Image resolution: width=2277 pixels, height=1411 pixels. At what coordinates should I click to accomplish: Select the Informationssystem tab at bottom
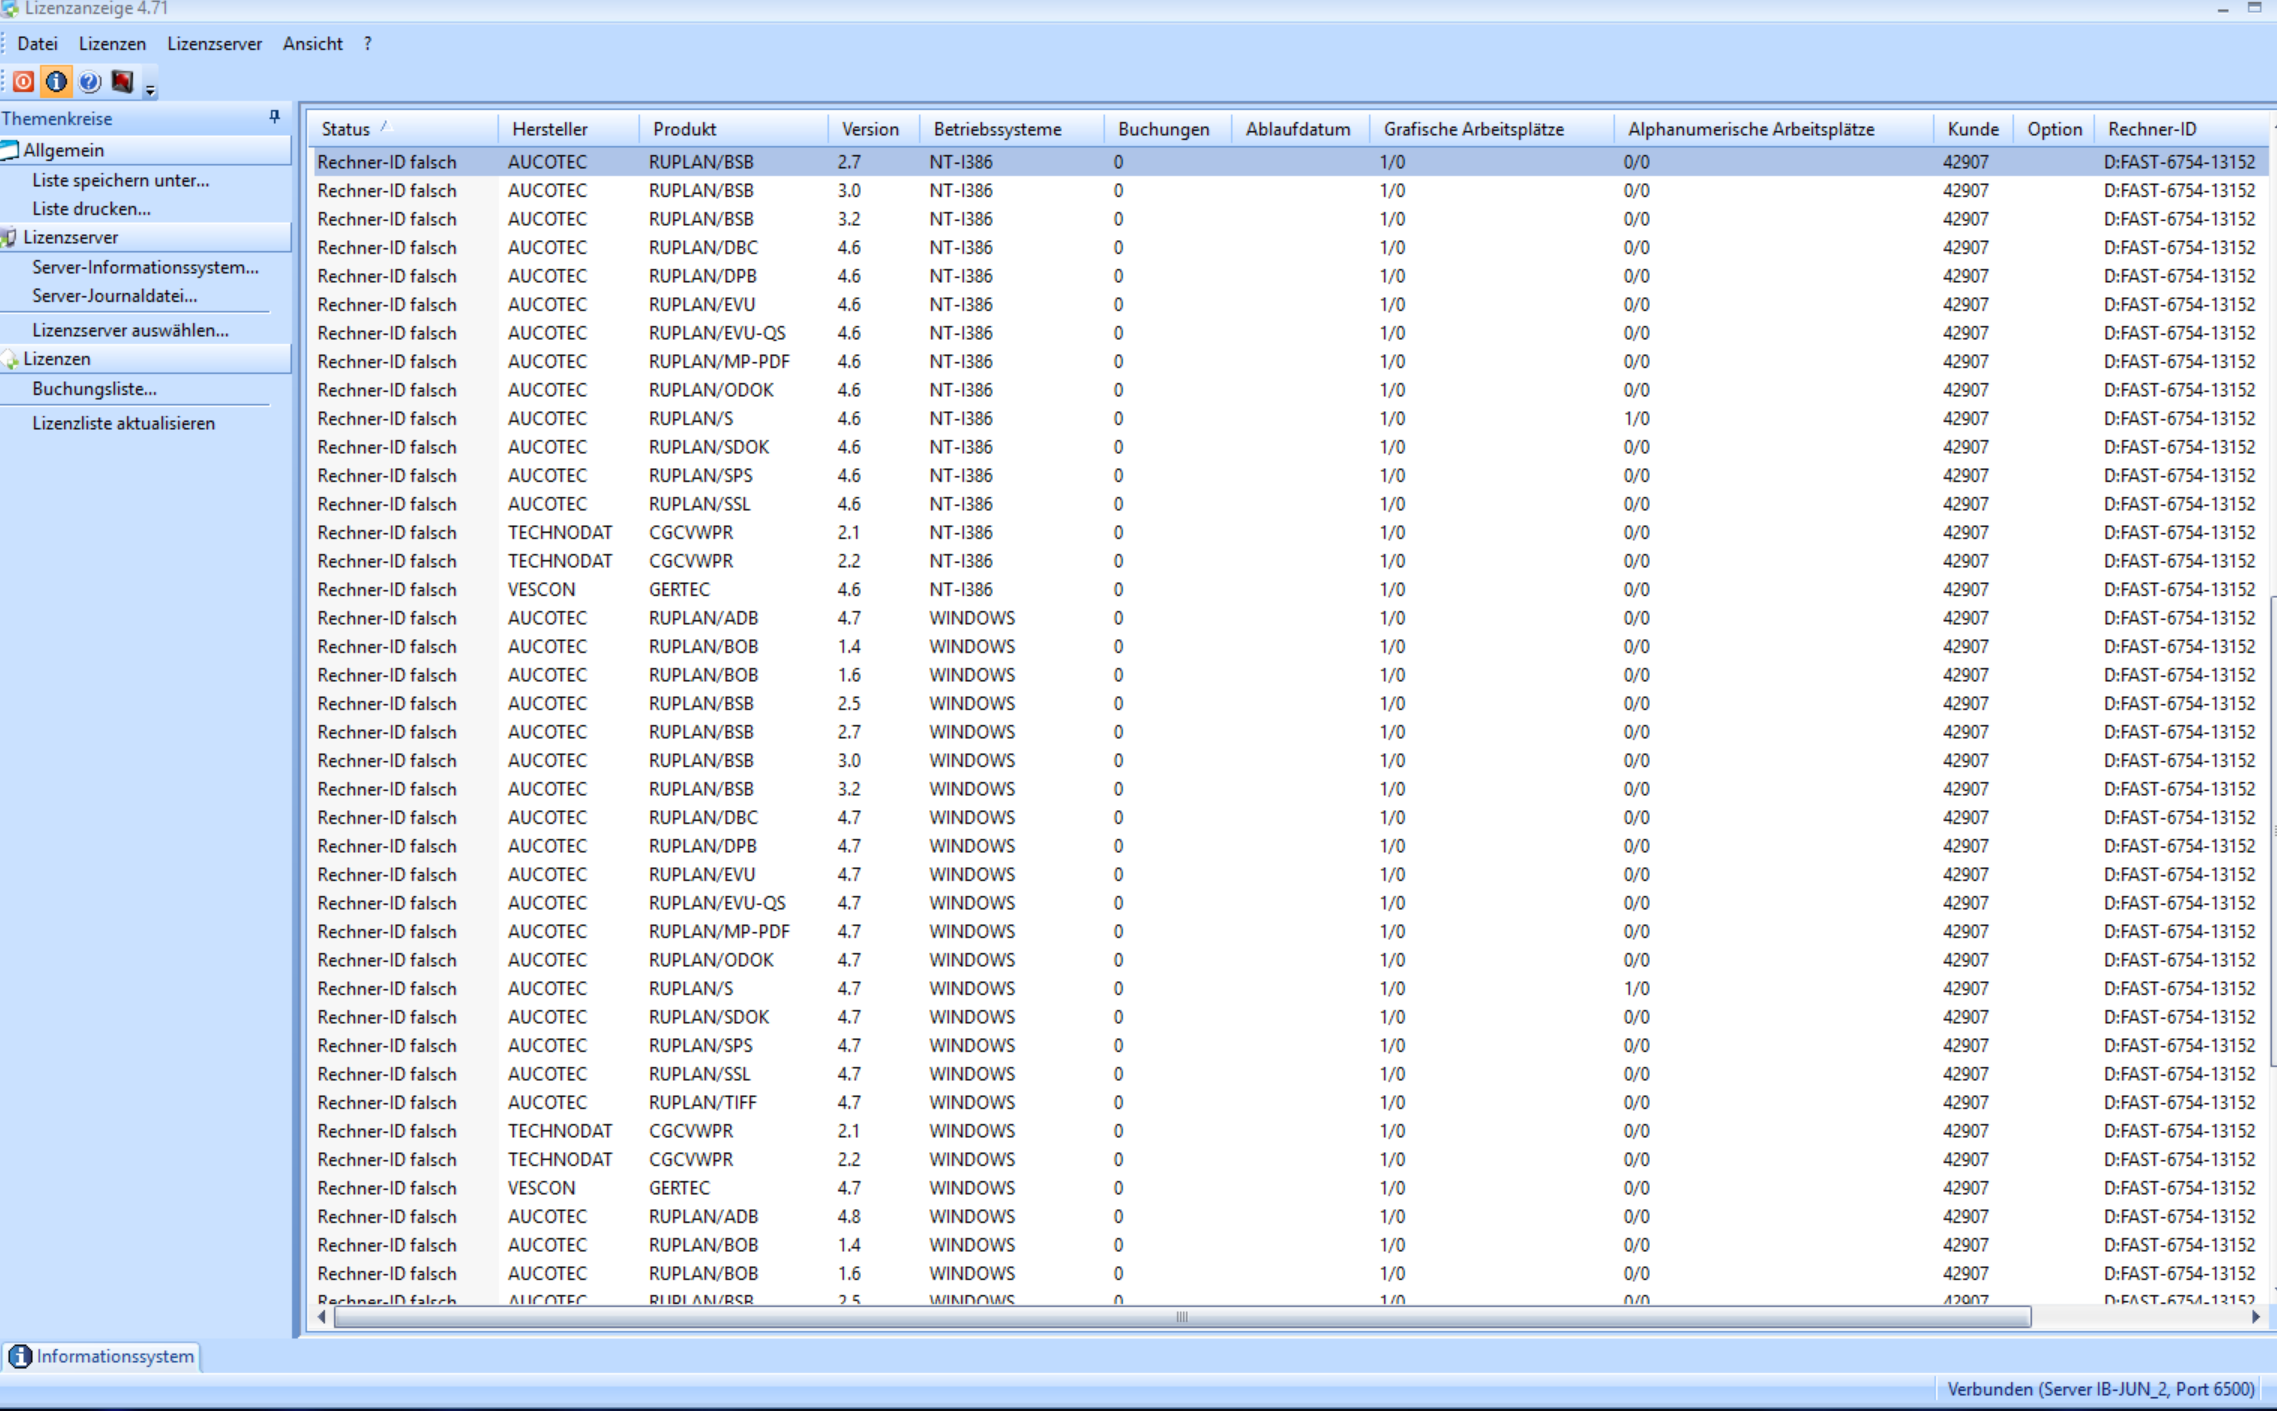pos(102,1356)
